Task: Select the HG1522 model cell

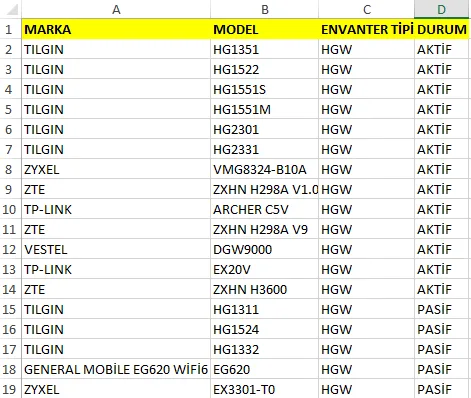Action: [265, 69]
